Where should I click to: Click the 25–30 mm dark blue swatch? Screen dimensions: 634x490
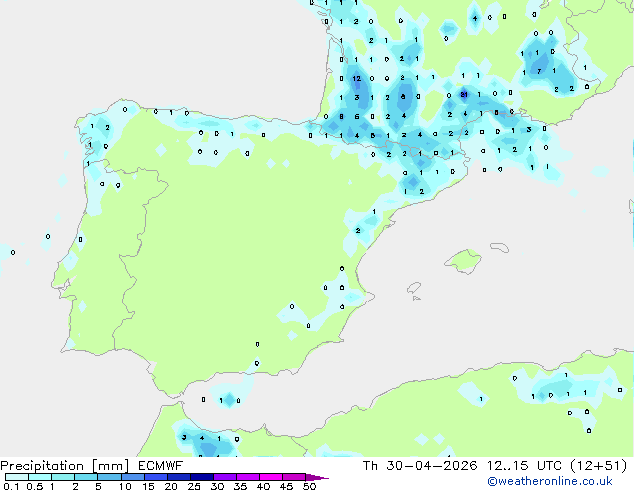202,477
